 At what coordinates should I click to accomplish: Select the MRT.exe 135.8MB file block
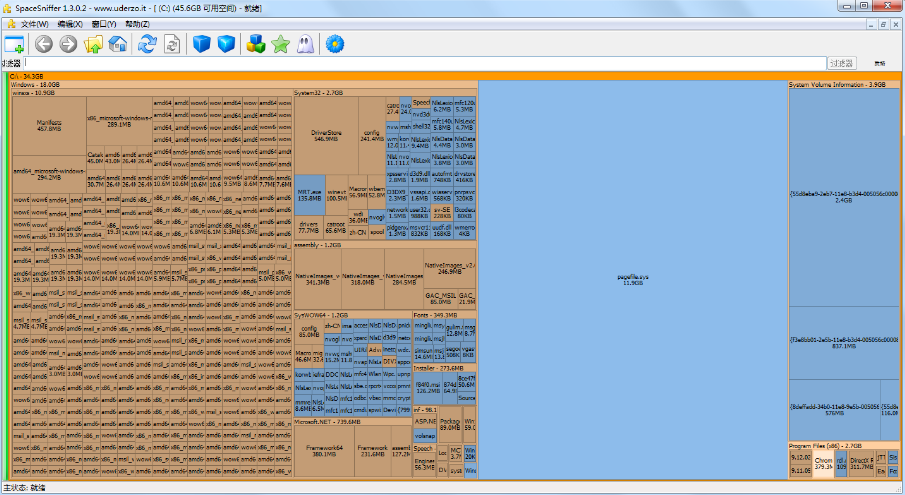(310, 195)
